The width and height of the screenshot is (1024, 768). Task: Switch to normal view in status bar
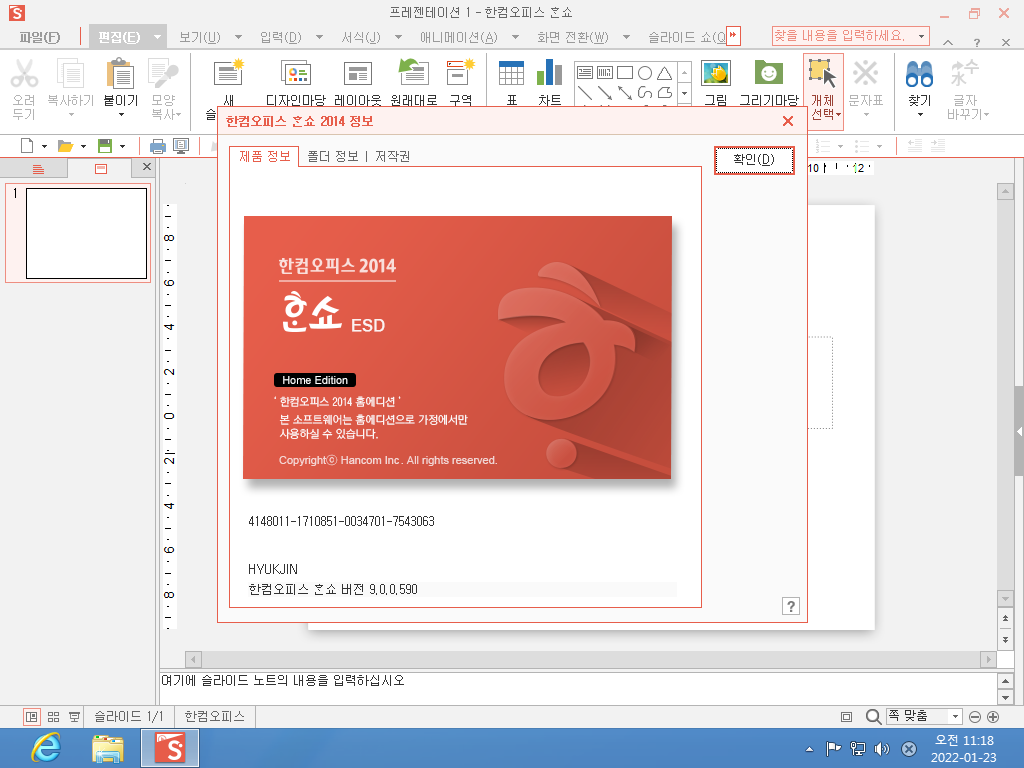31,717
